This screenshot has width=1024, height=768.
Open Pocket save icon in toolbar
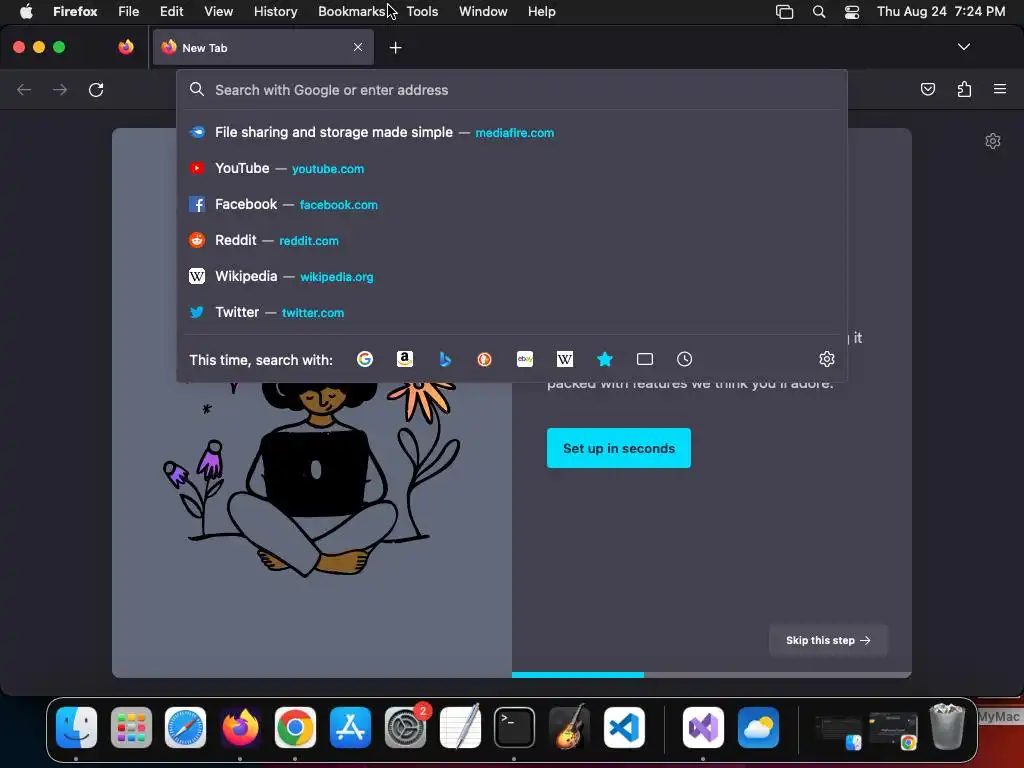[x=927, y=89]
